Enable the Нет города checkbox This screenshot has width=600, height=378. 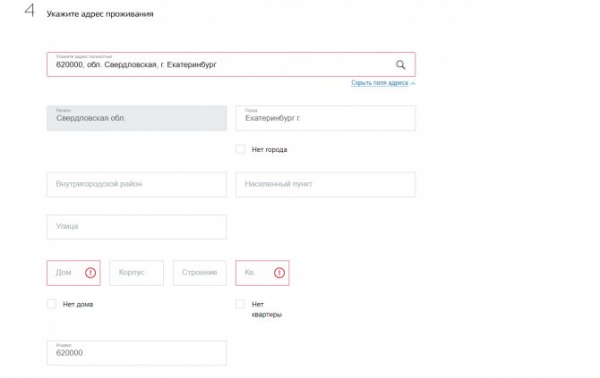pos(240,149)
